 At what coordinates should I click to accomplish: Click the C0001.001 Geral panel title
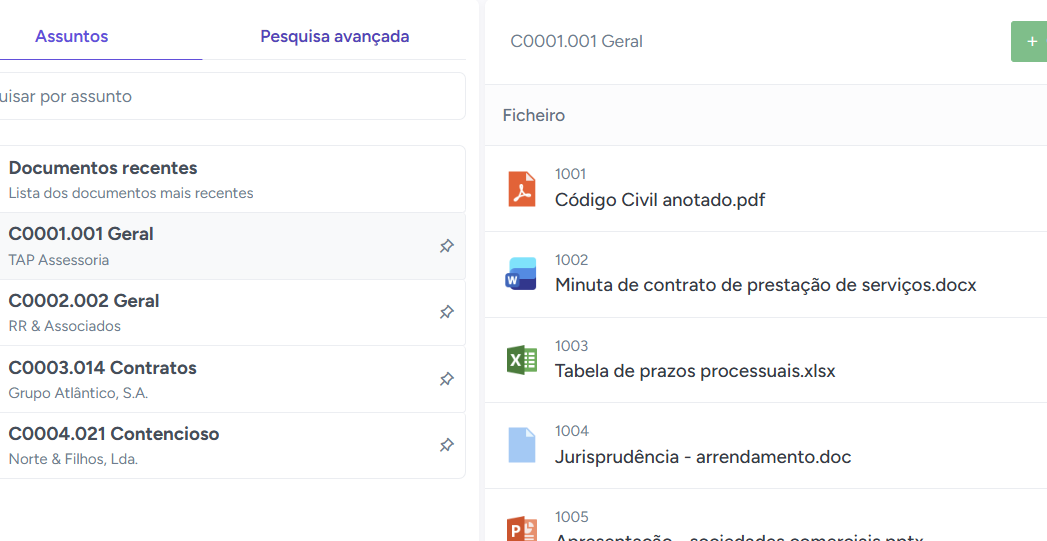[576, 41]
